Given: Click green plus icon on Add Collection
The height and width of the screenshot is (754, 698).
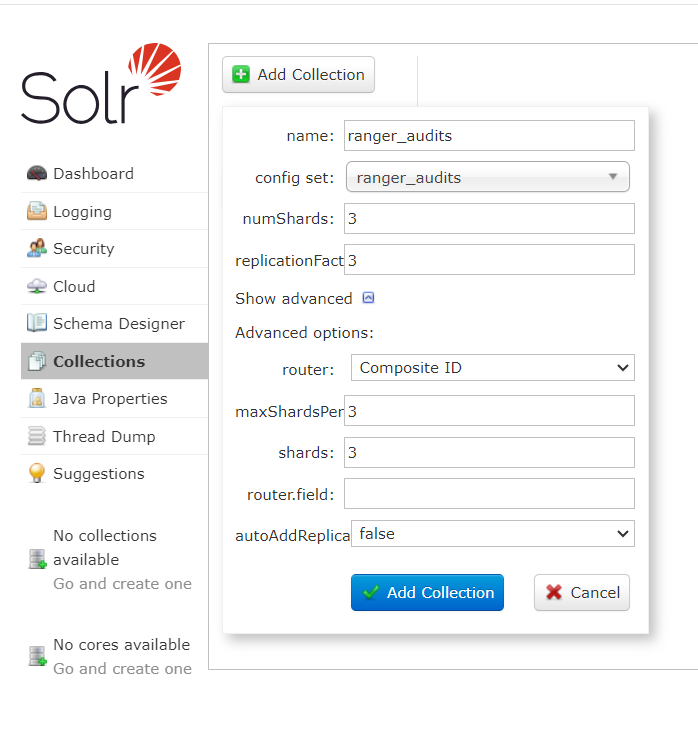Looking at the screenshot, I should click(x=241, y=75).
